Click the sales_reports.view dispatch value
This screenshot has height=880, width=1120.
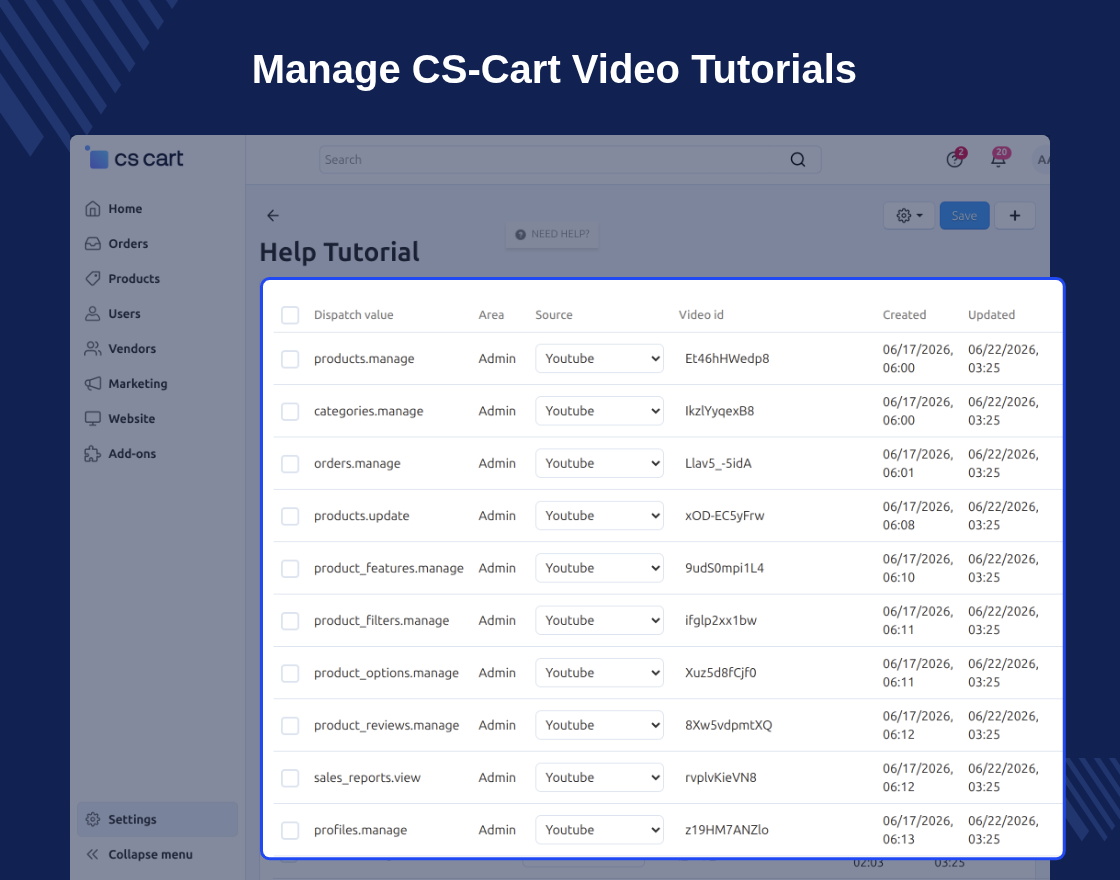(x=367, y=778)
